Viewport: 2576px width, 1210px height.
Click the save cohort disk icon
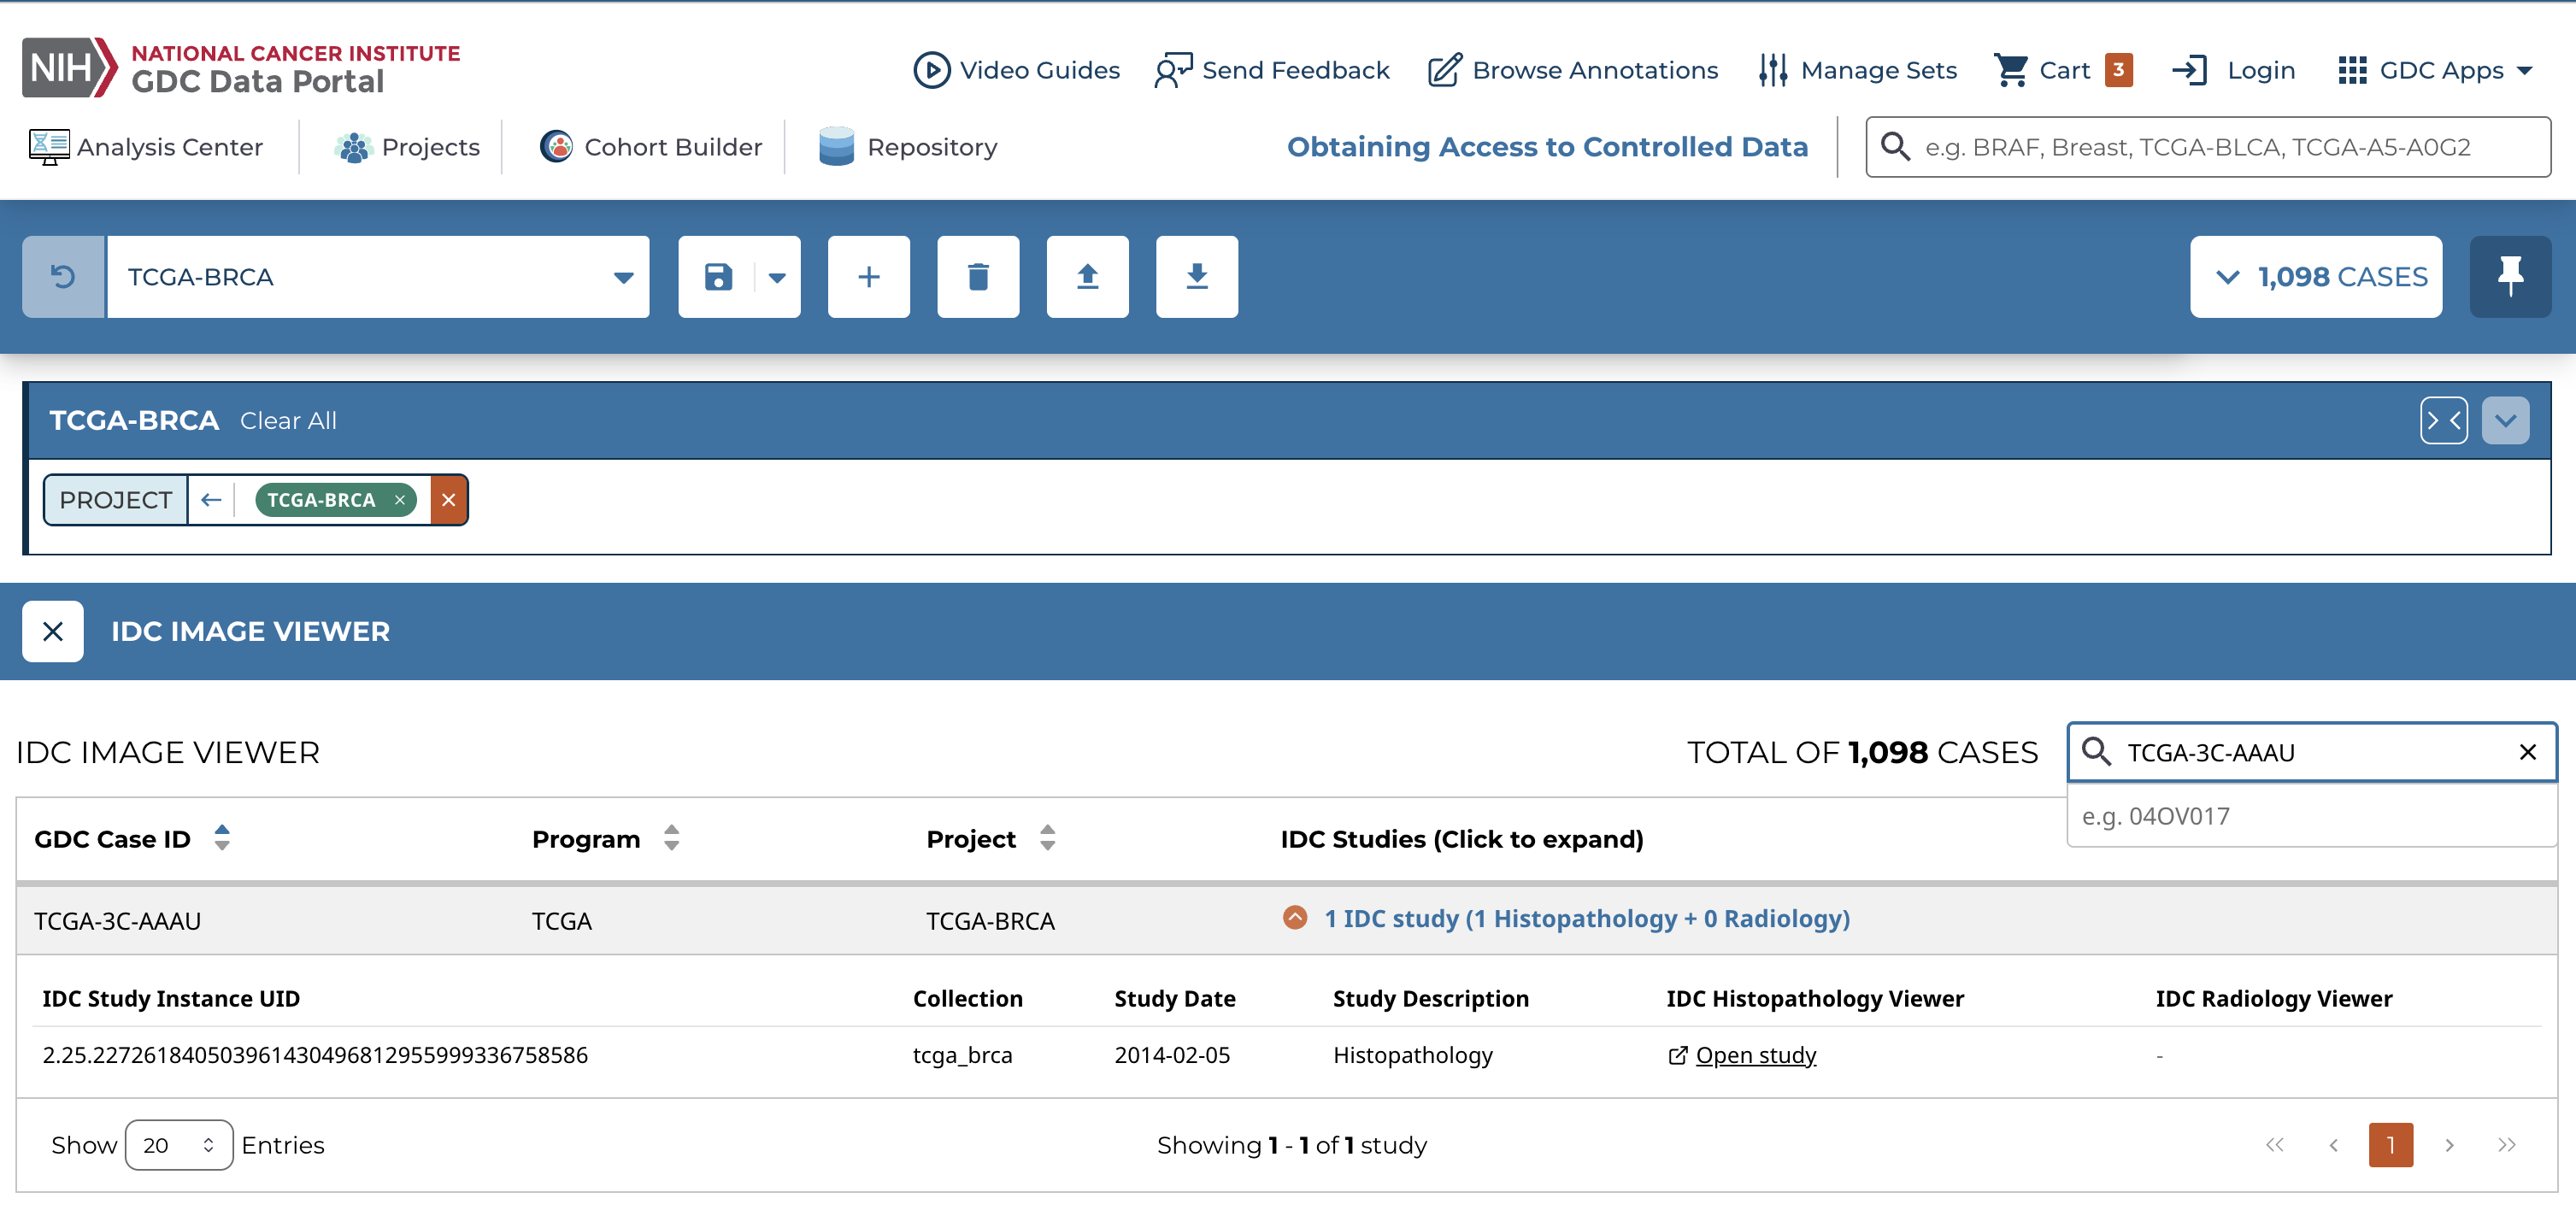[718, 277]
